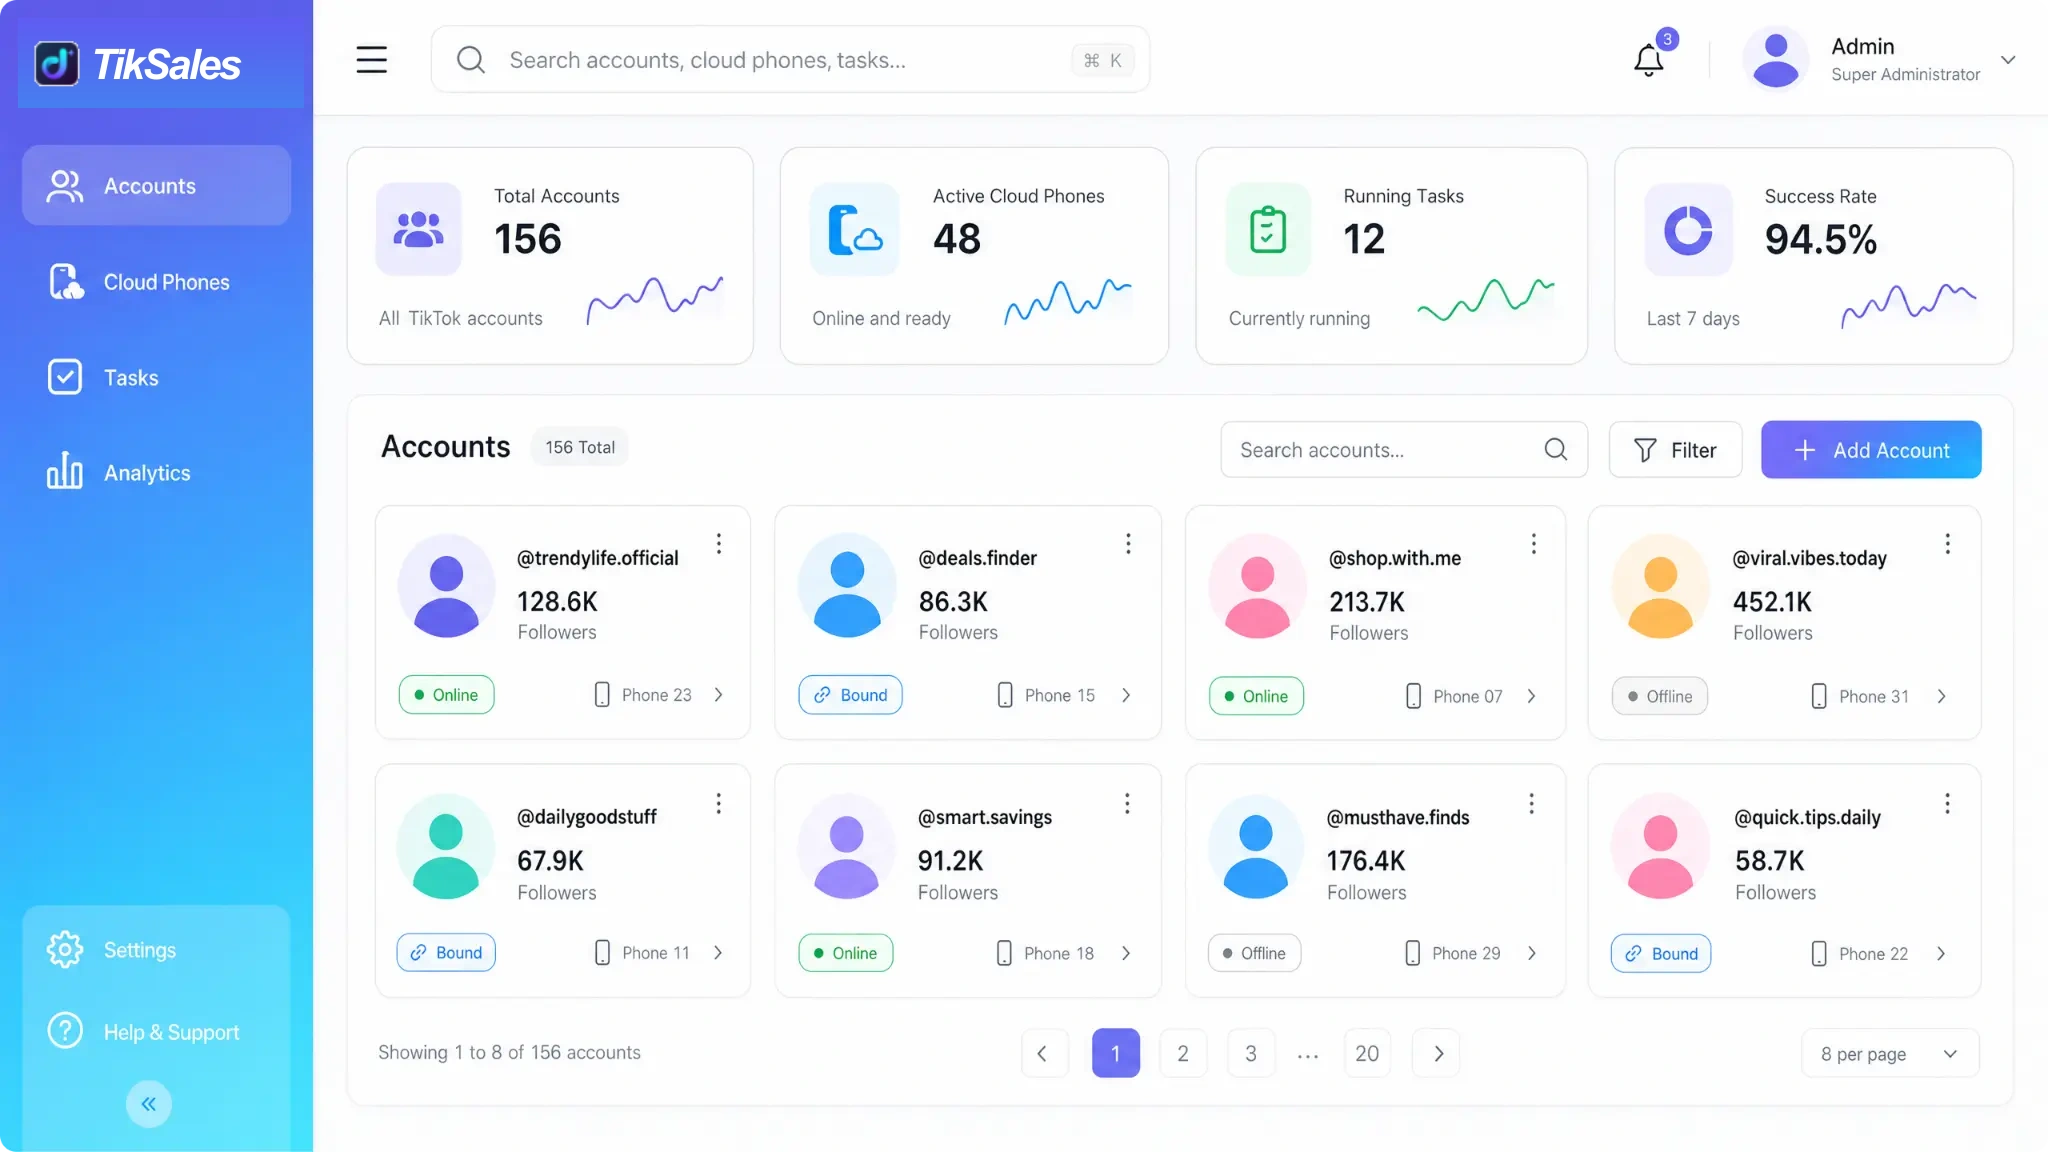Go to Accounts in sidebar
The image size is (2048, 1152).
[x=157, y=186]
